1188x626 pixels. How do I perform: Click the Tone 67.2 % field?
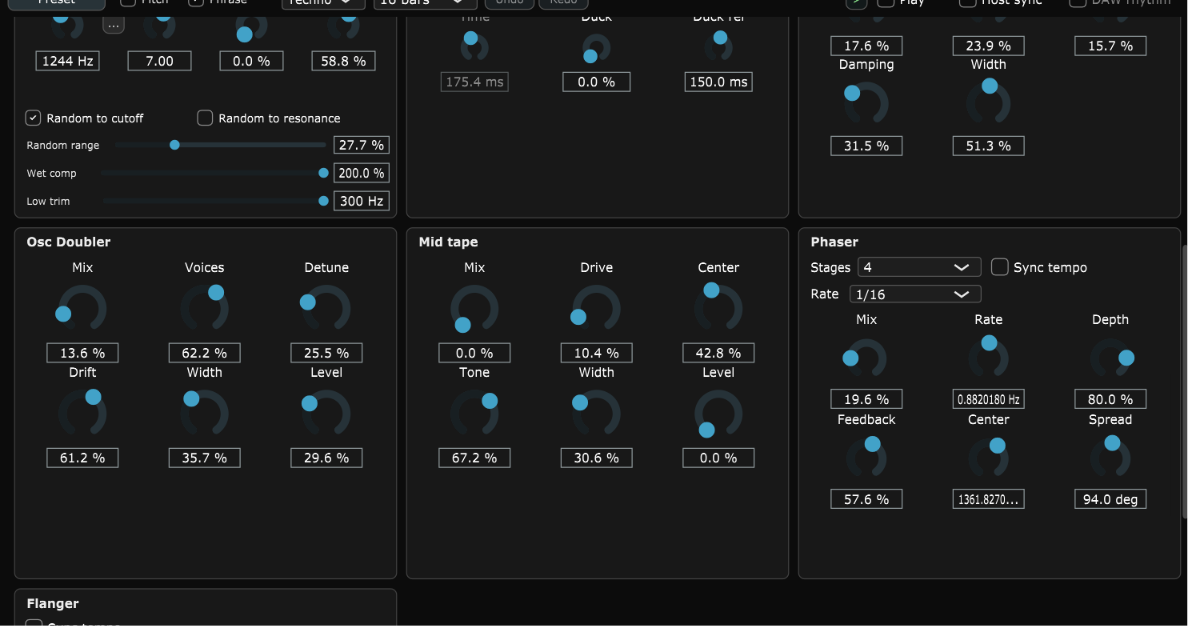(474, 458)
